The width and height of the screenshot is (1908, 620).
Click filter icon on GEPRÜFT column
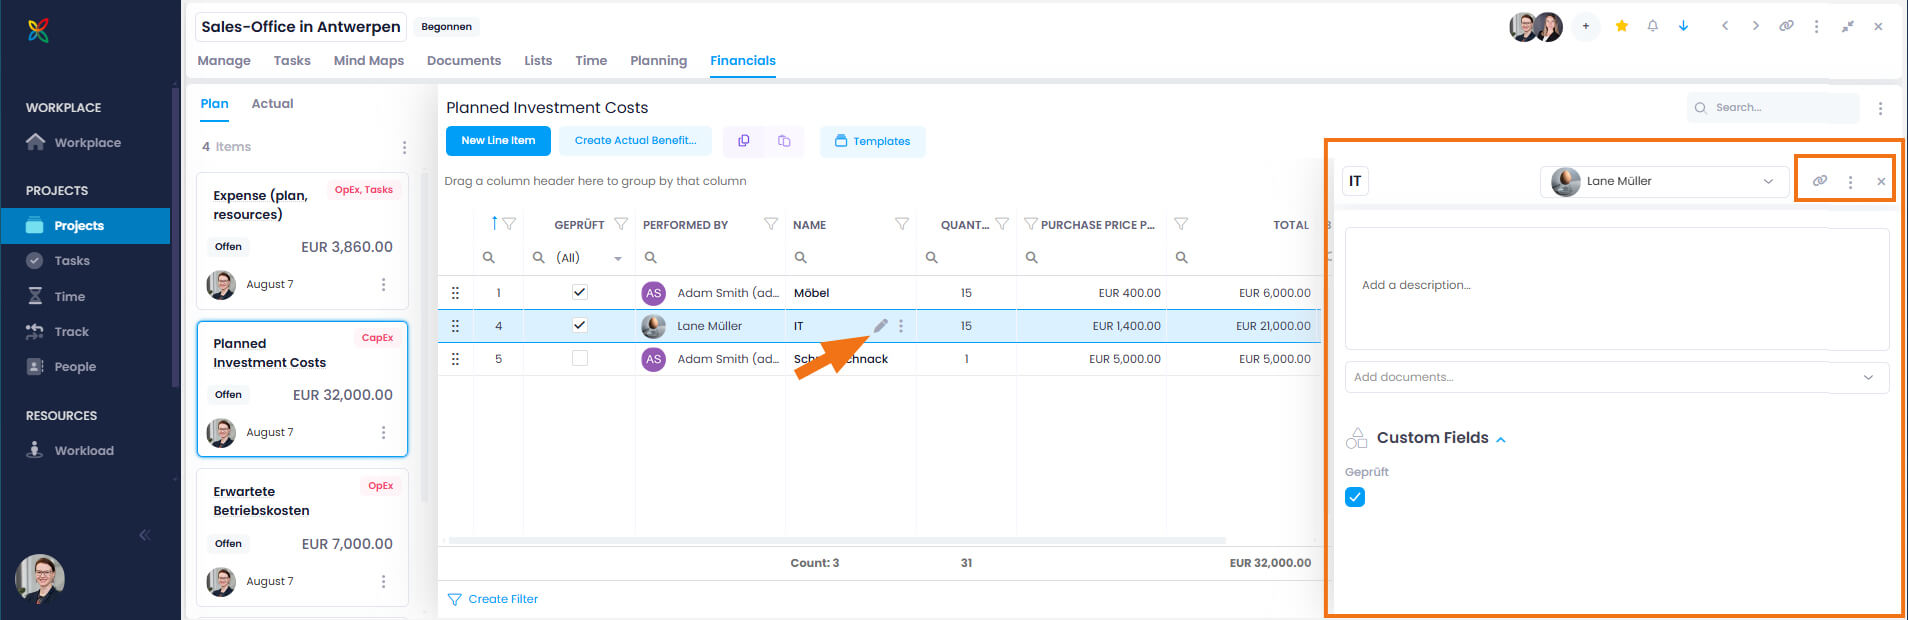point(621,224)
